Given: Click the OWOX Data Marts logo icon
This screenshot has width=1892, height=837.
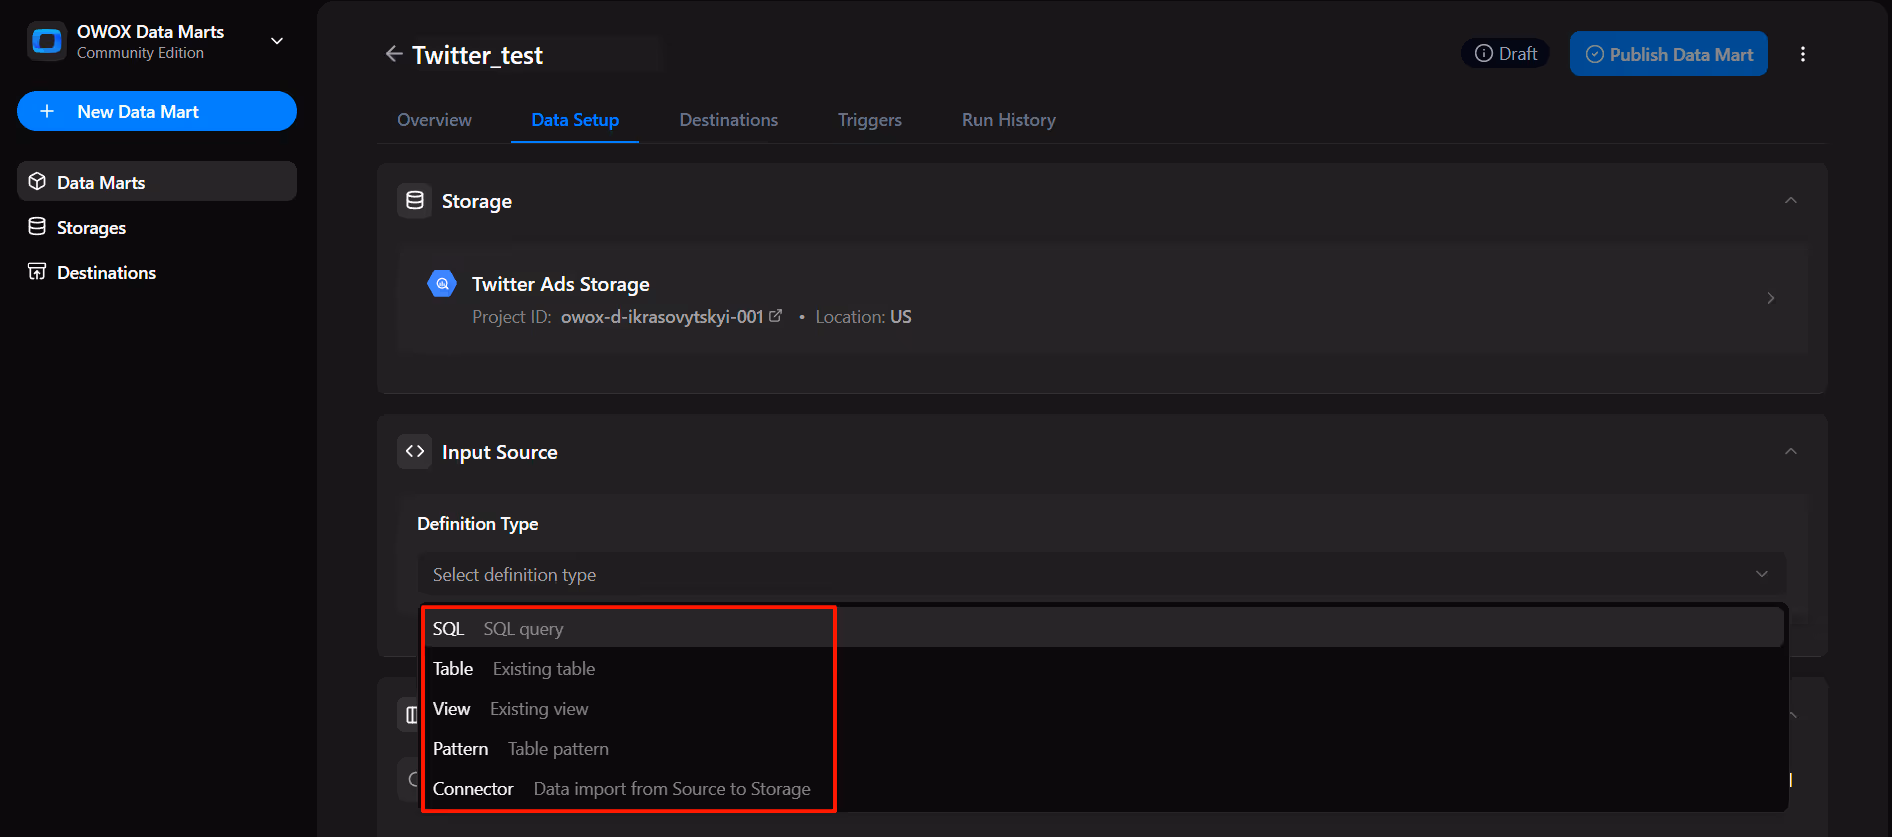Looking at the screenshot, I should coord(47,41).
